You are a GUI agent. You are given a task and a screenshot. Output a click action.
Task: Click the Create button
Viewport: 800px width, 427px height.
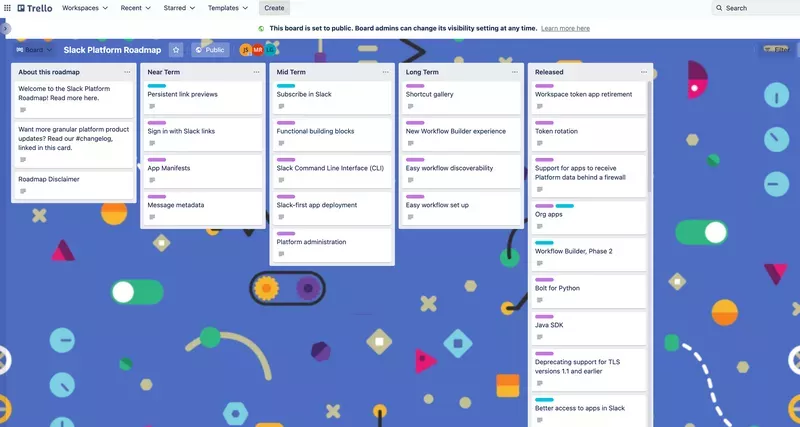pos(274,8)
